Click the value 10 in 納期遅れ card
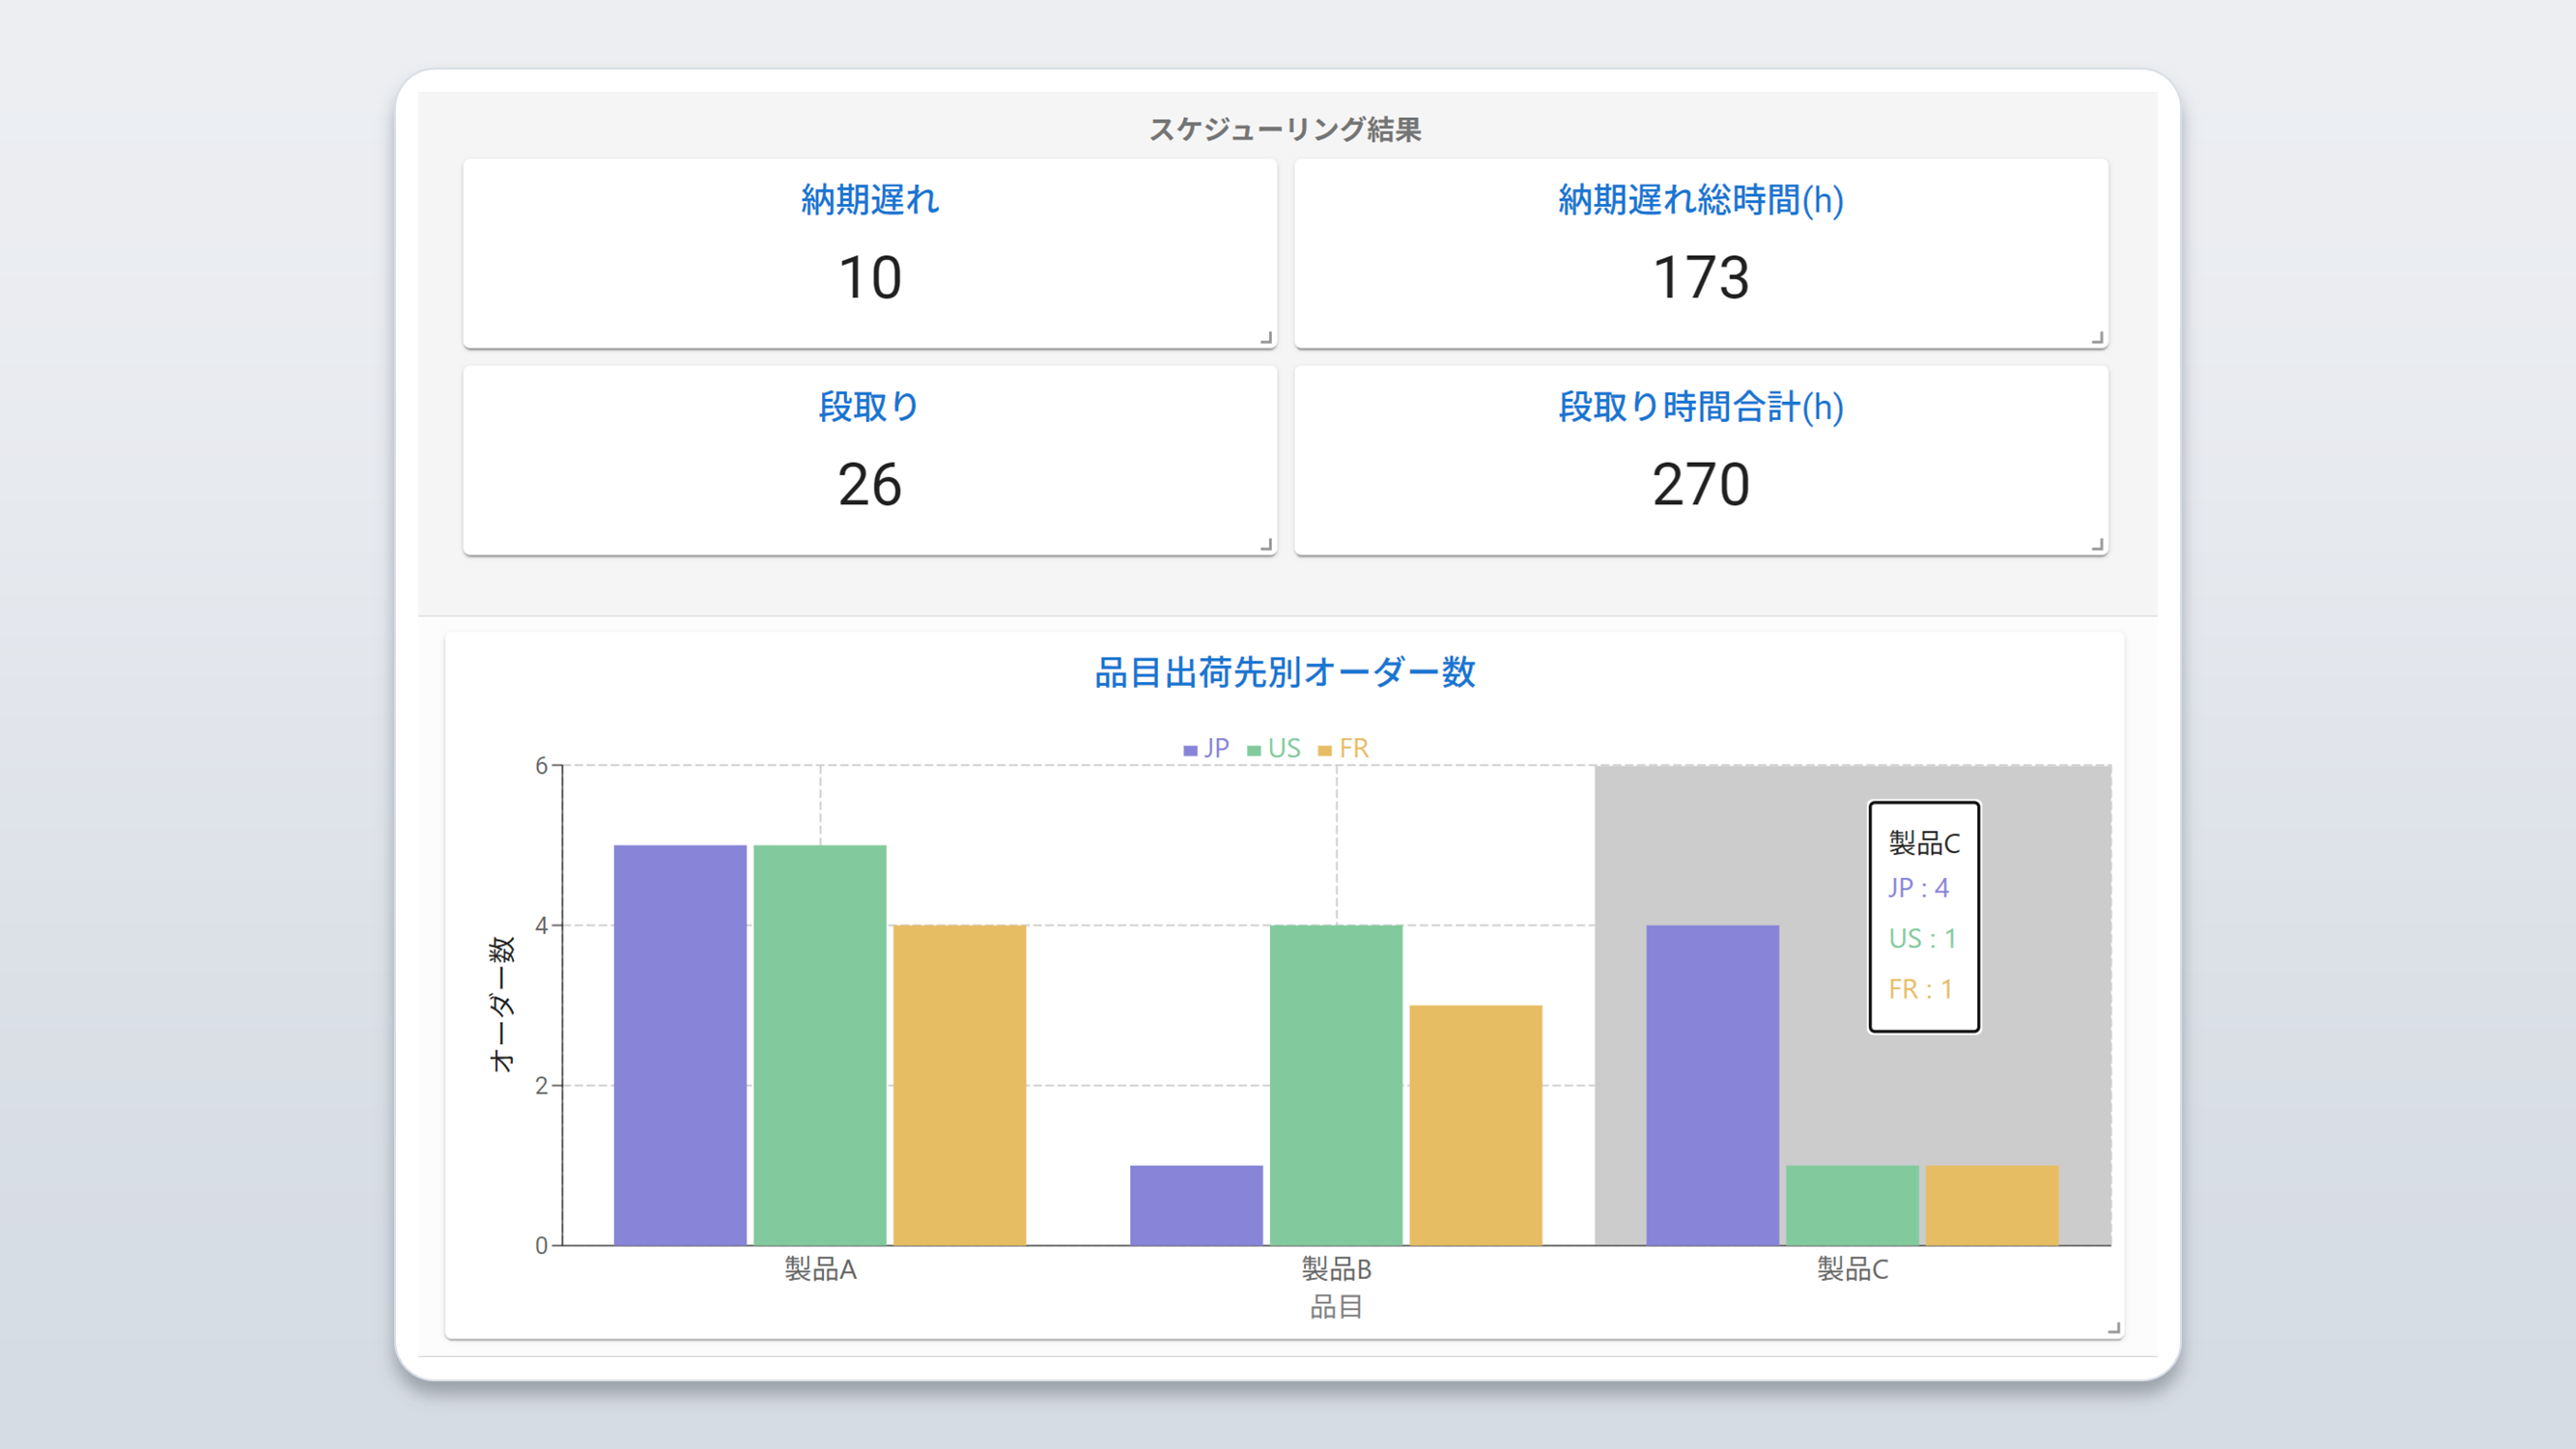 869,277
